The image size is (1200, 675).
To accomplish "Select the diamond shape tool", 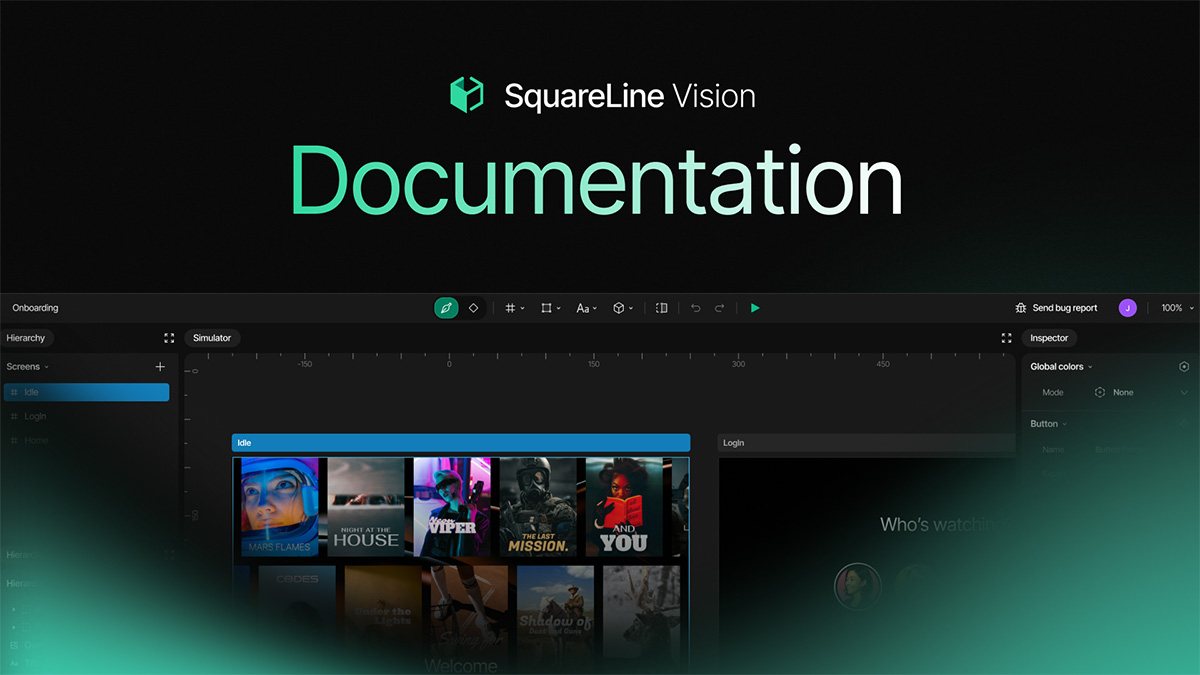I will point(472,308).
